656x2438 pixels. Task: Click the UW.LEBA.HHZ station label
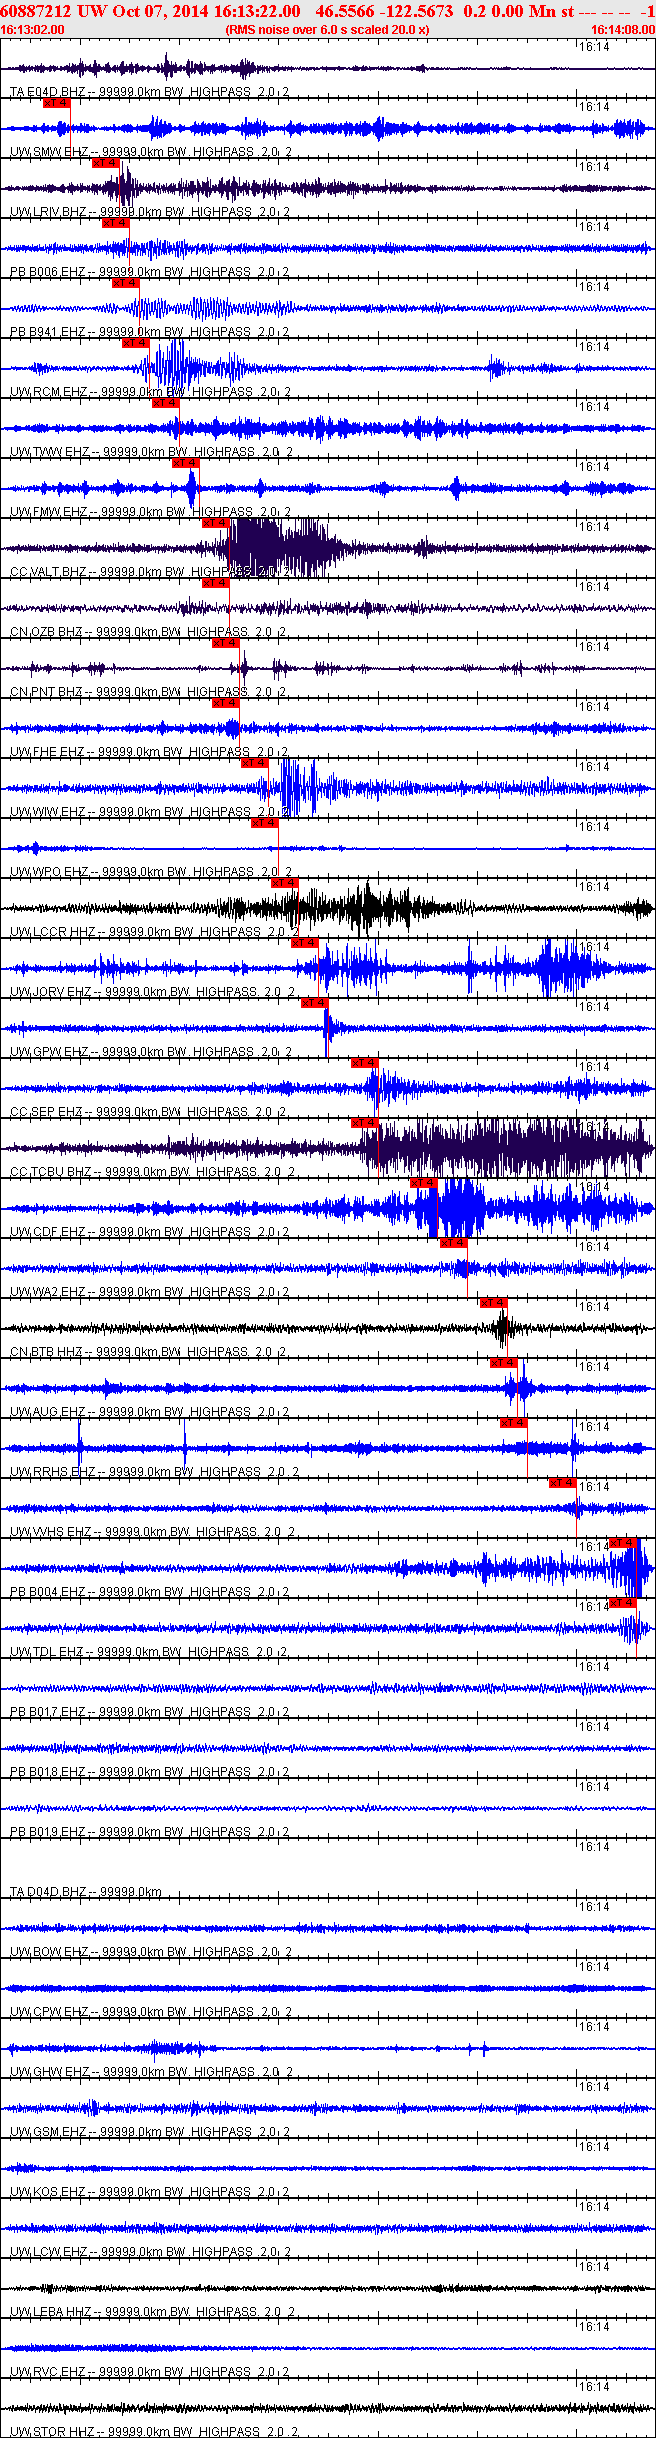click(52, 2312)
